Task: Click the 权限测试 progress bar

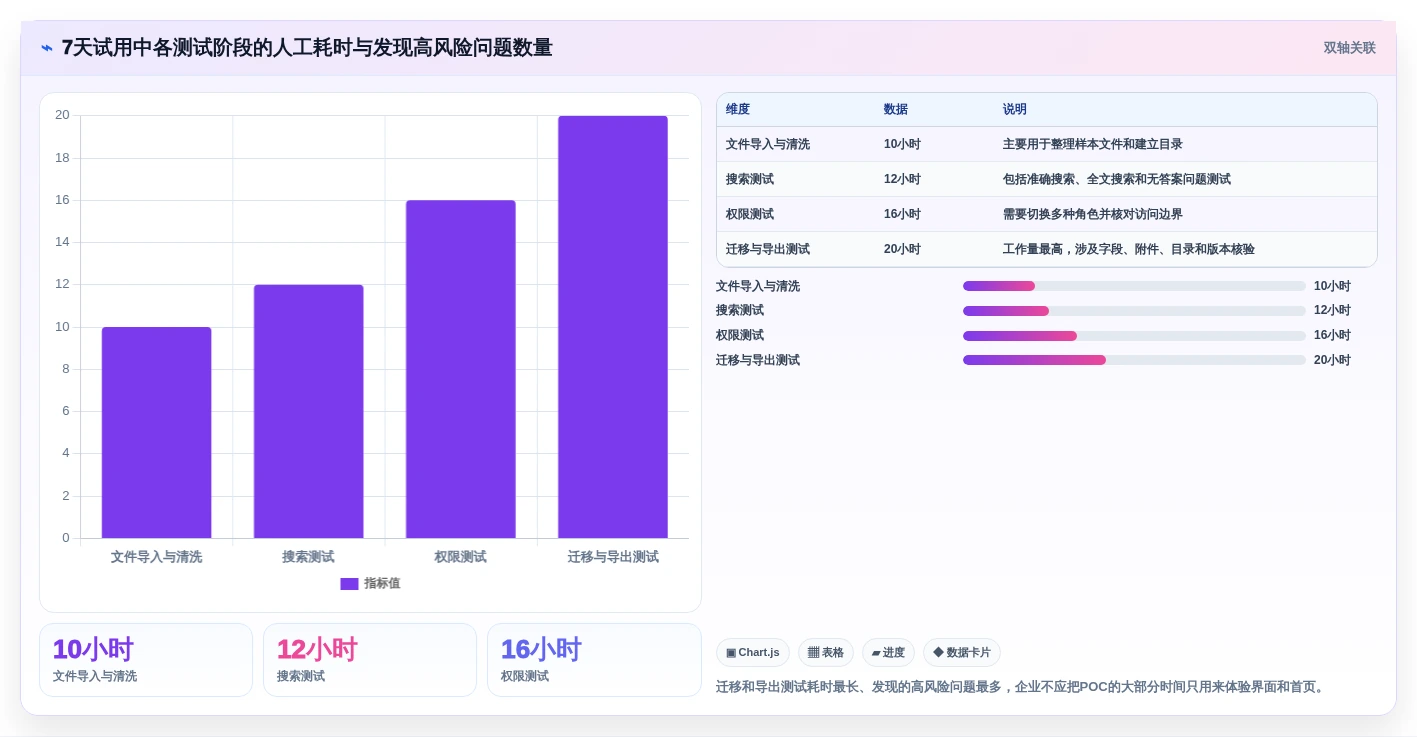Action: click(1134, 336)
